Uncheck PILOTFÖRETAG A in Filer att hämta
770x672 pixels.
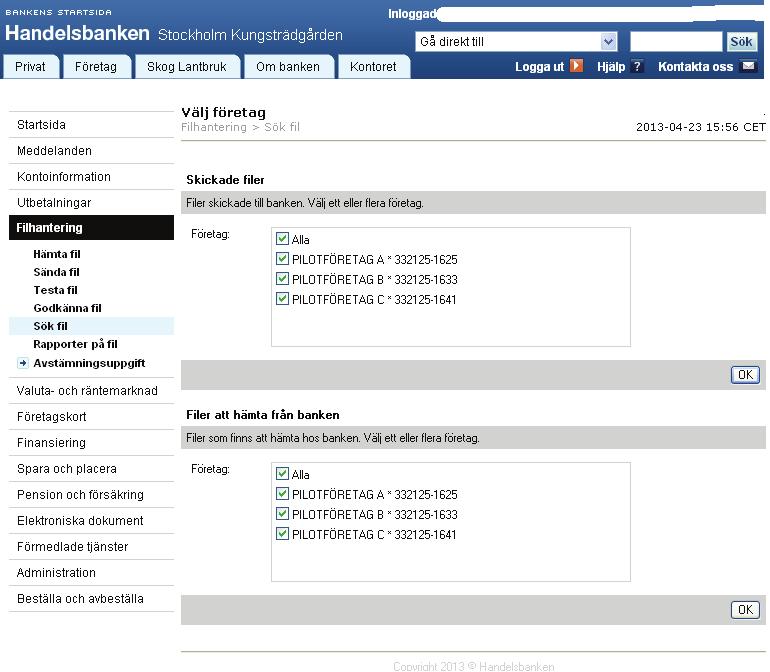282,493
